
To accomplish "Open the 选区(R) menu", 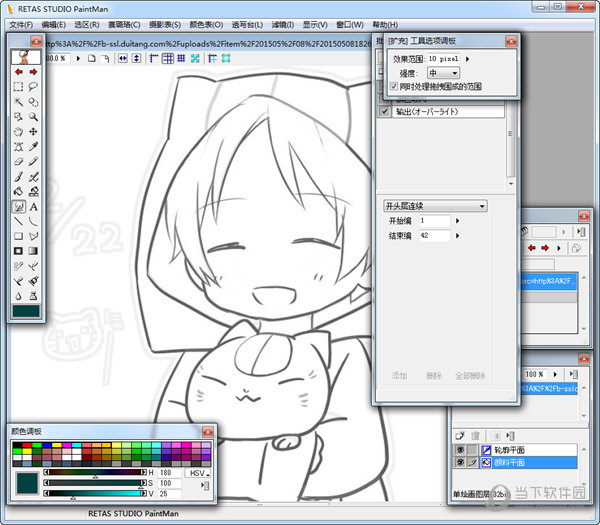I will [x=87, y=25].
